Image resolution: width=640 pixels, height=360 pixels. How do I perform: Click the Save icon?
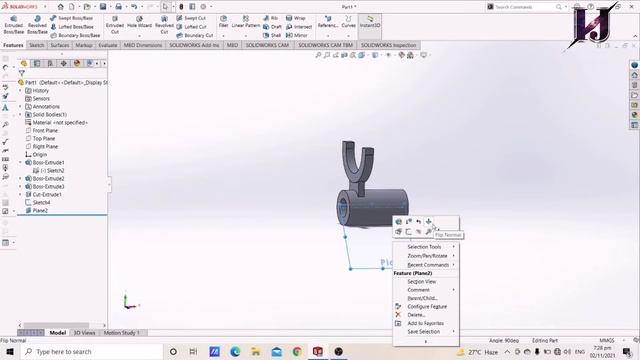point(103,7)
